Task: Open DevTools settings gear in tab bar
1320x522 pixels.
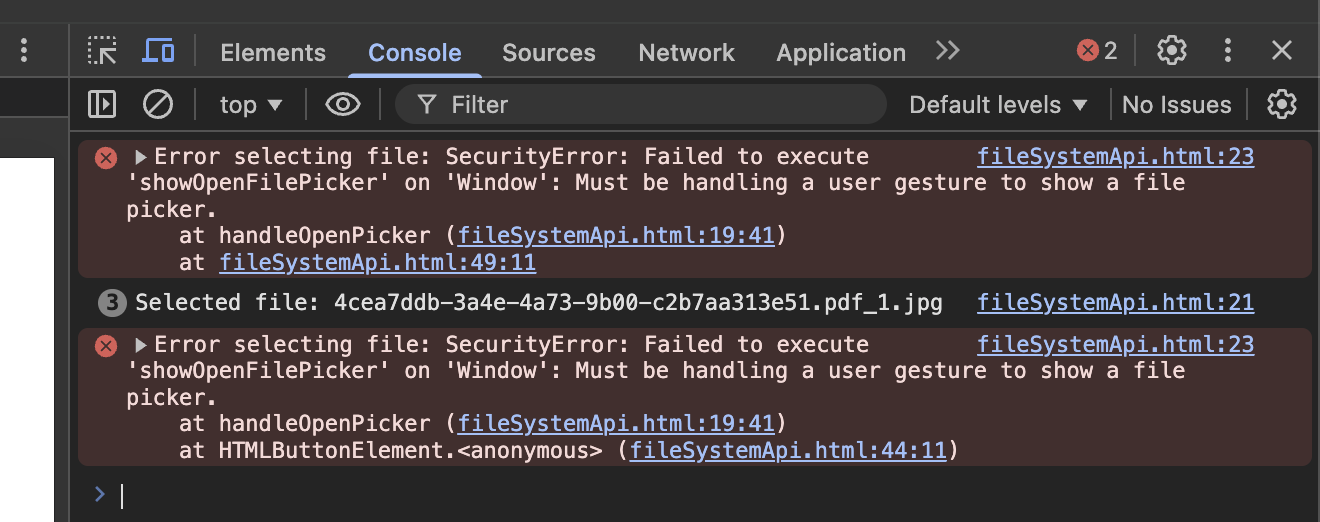Action: 1171,51
